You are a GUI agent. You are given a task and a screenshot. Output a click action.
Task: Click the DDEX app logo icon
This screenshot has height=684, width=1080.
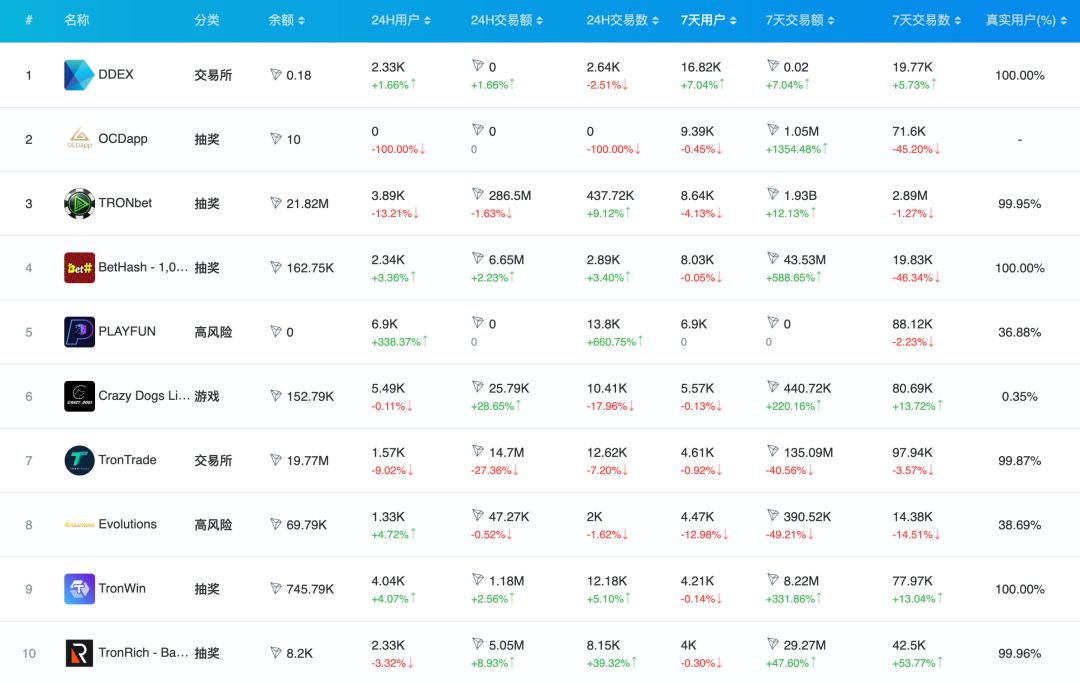point(79,75)
